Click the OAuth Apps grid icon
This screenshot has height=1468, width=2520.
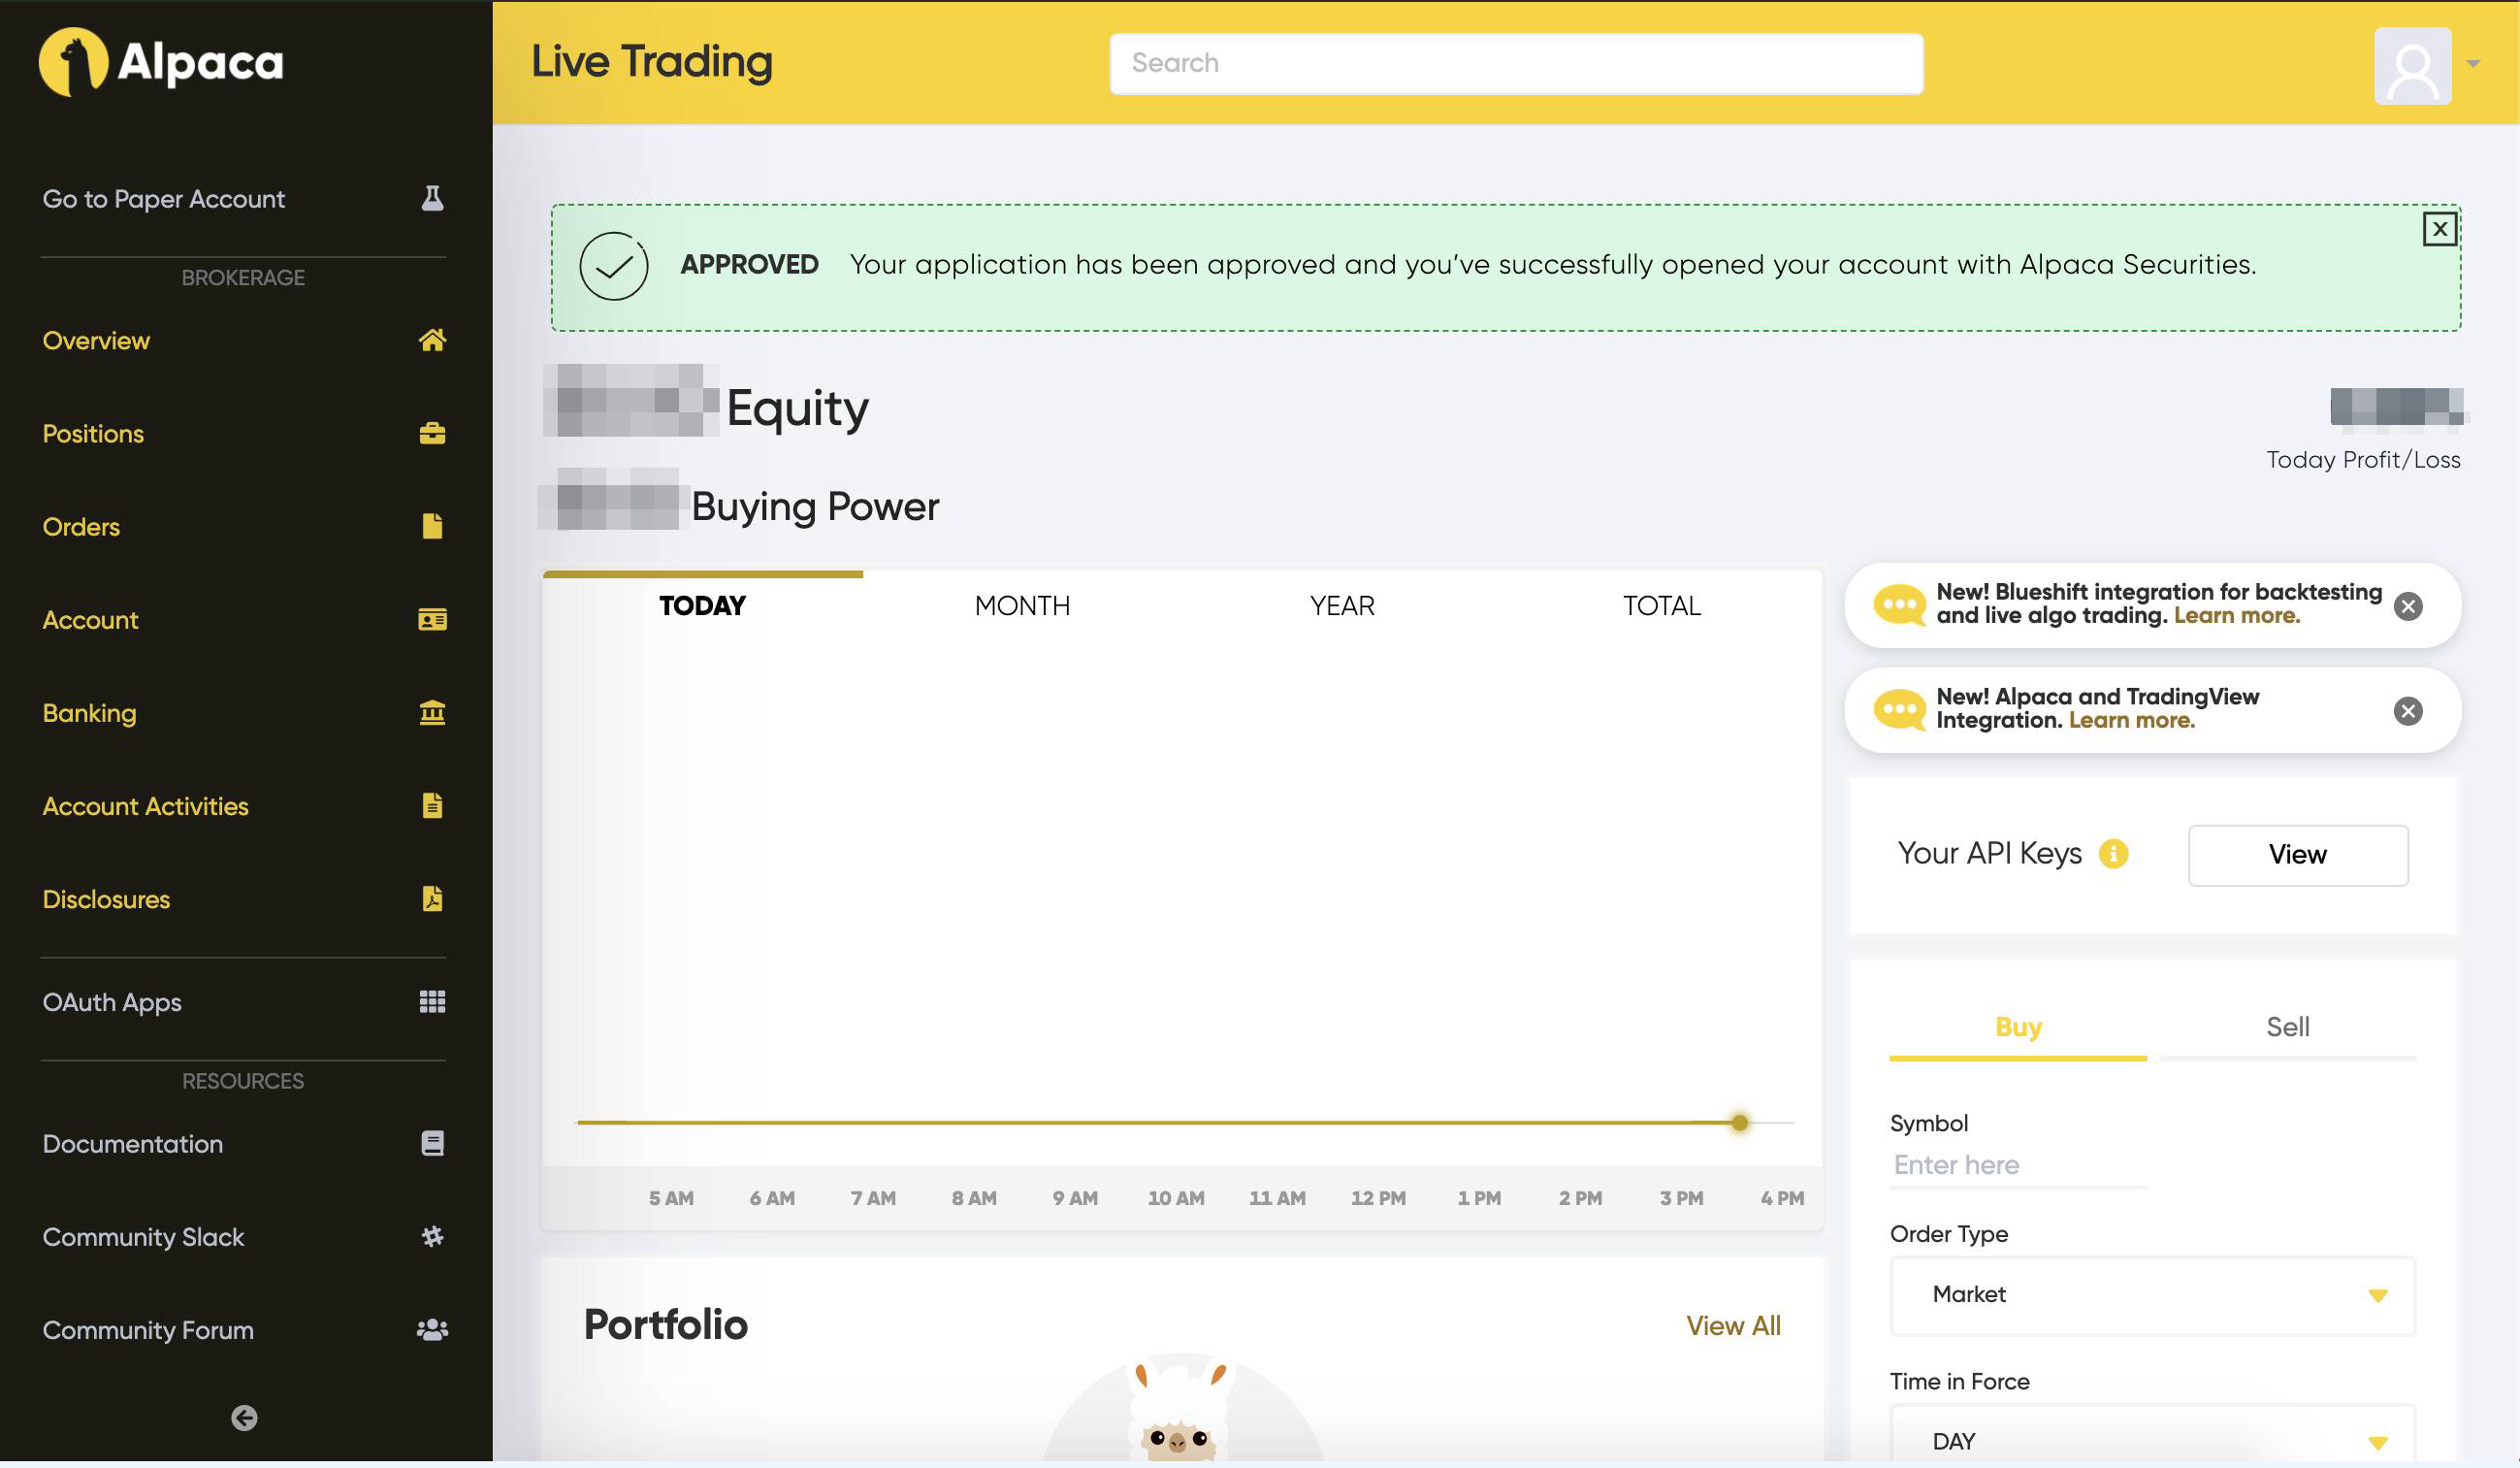(432, 1002)
